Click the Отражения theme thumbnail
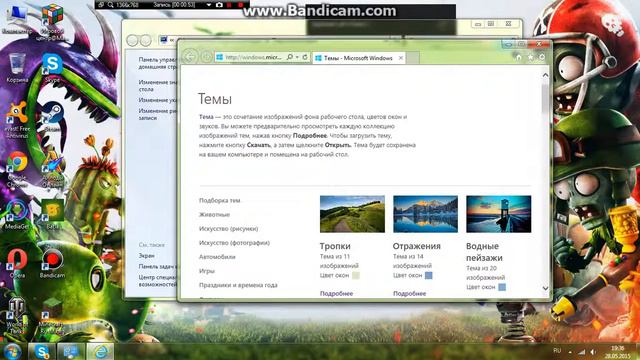 point(425,214)
